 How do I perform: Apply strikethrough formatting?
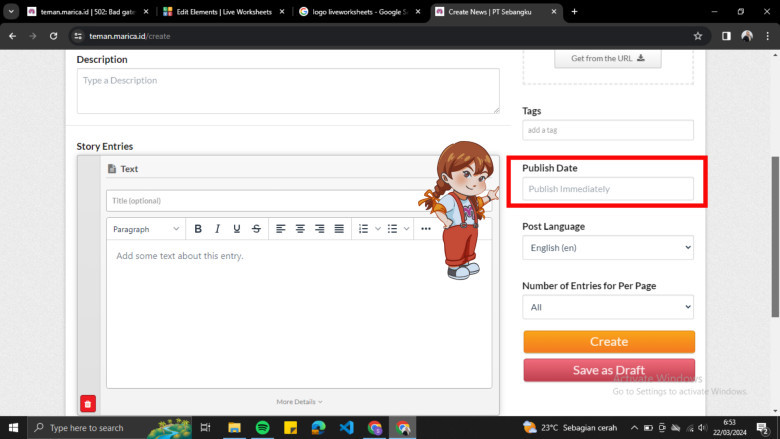pos(257,229)
